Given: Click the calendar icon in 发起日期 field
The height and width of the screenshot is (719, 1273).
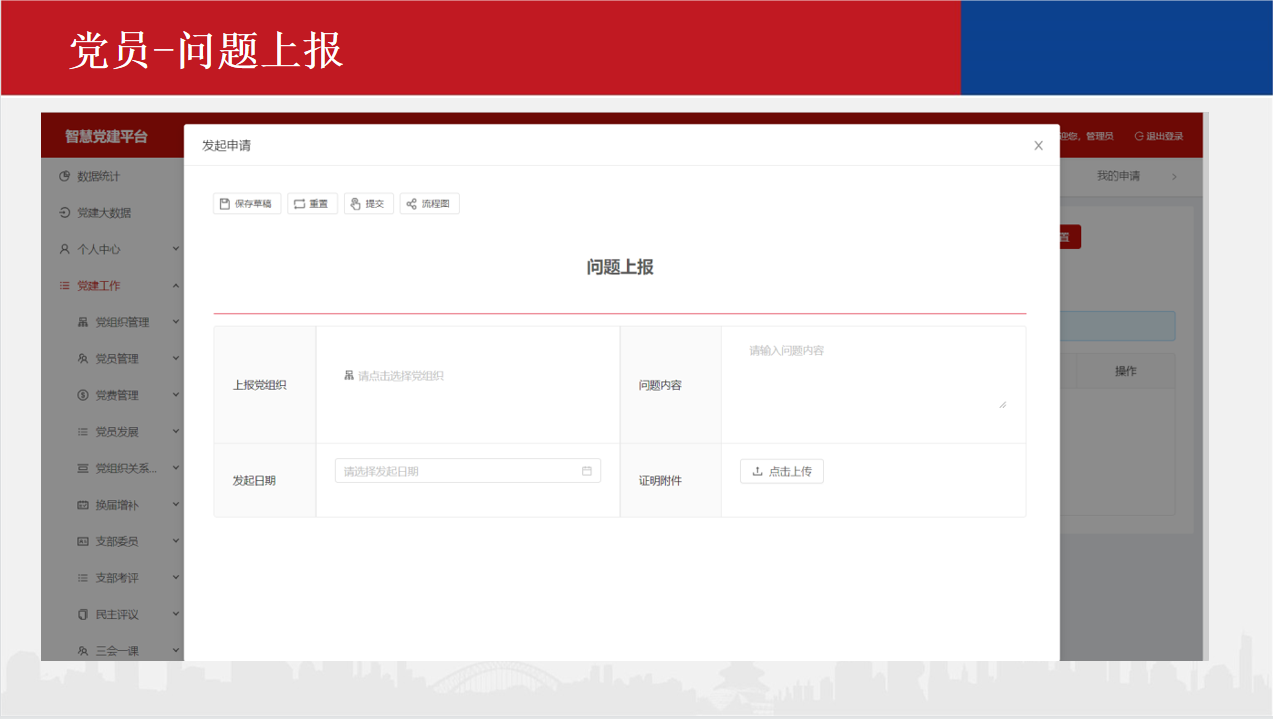Looking at the screenshot, I should coord(587,471).
